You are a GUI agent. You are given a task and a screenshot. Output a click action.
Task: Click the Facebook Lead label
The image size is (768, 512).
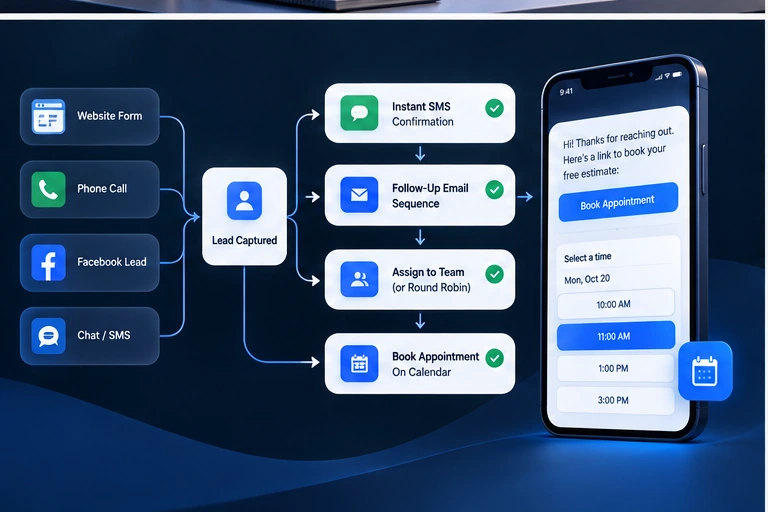pyautogui.click(x=112, y=262)
